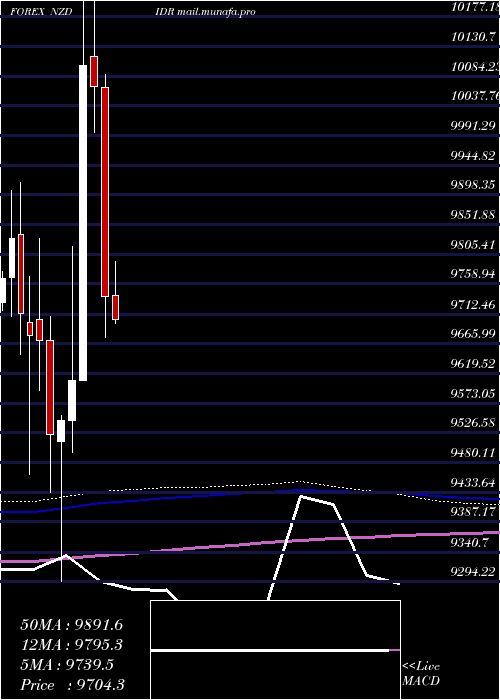Click the 9573.05 price axis label
Image resolution: width=500 pixels, height=700 pixels.
pos(473,393)
